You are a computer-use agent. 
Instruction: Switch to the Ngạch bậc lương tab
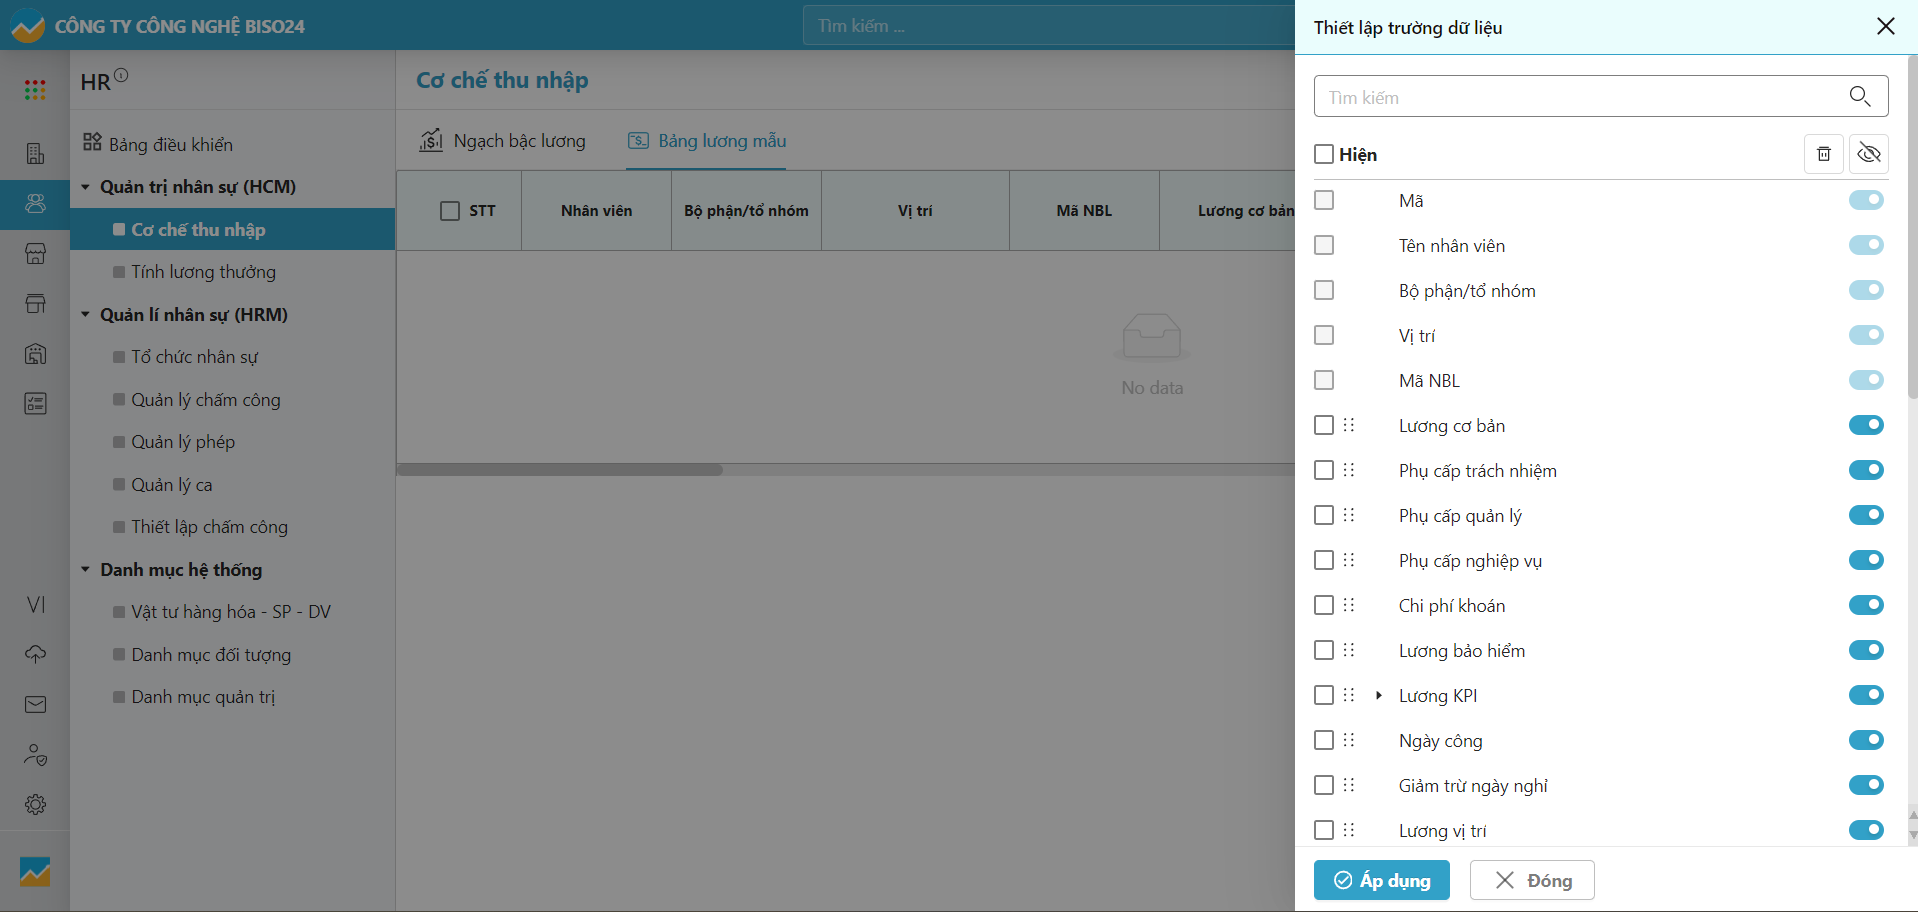[x=503, y=141]
